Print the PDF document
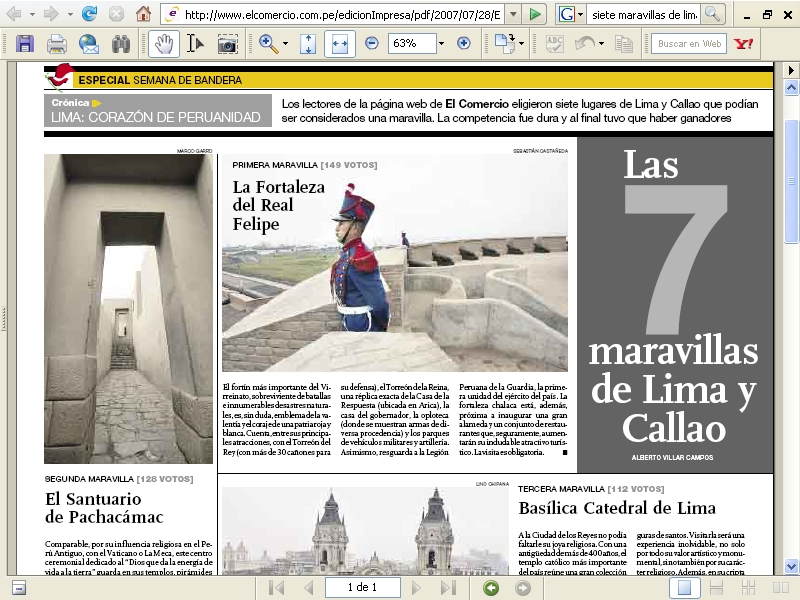Viewport: 800px width, 600px height. pyautogui.click(x=57, y=44)
